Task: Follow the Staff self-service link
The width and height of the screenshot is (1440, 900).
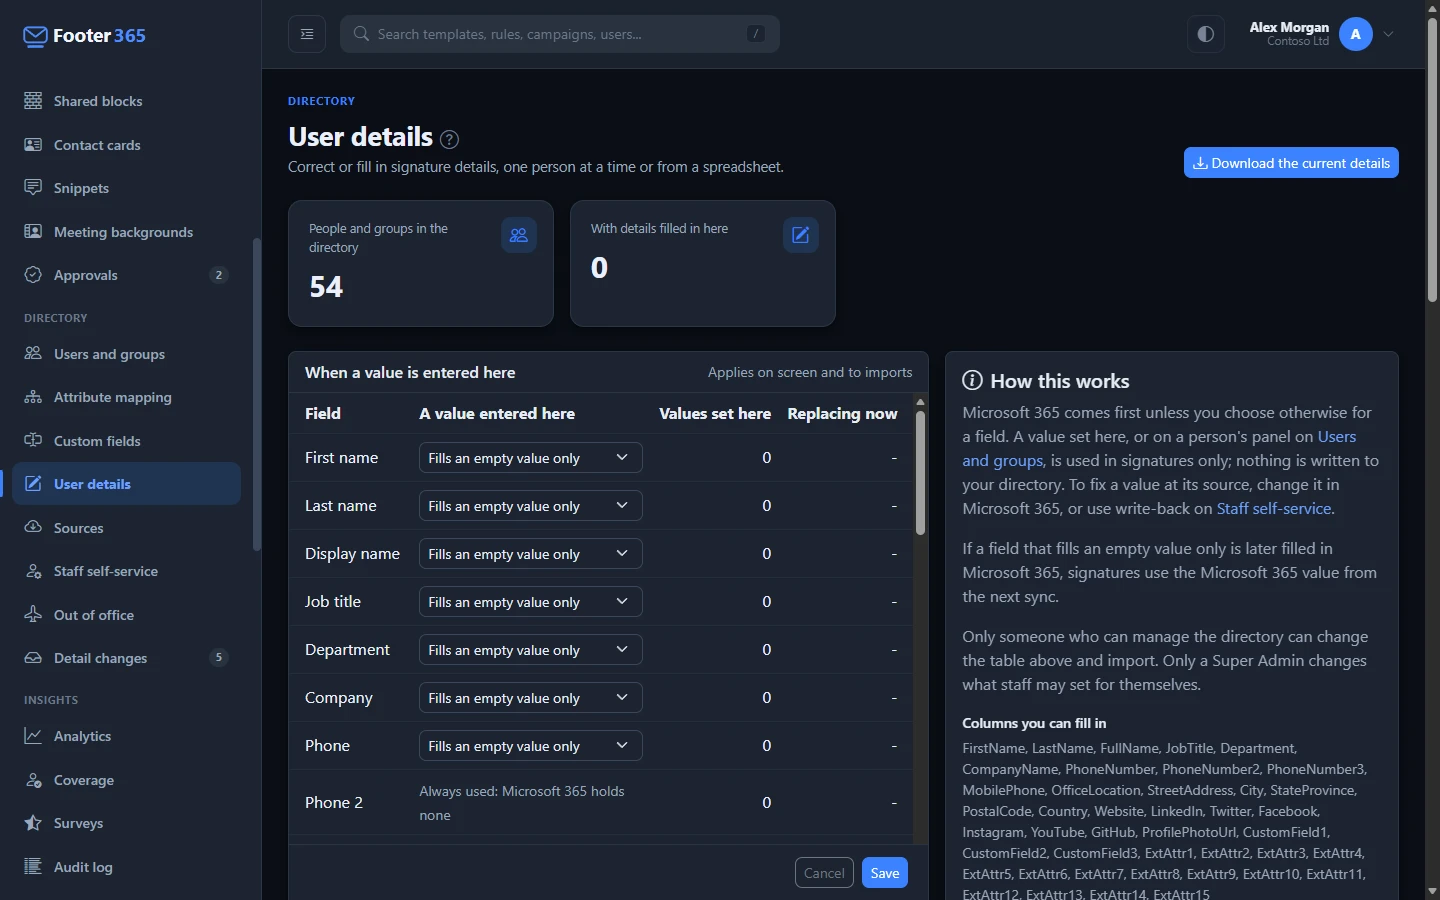Action: click(1273, 508)
